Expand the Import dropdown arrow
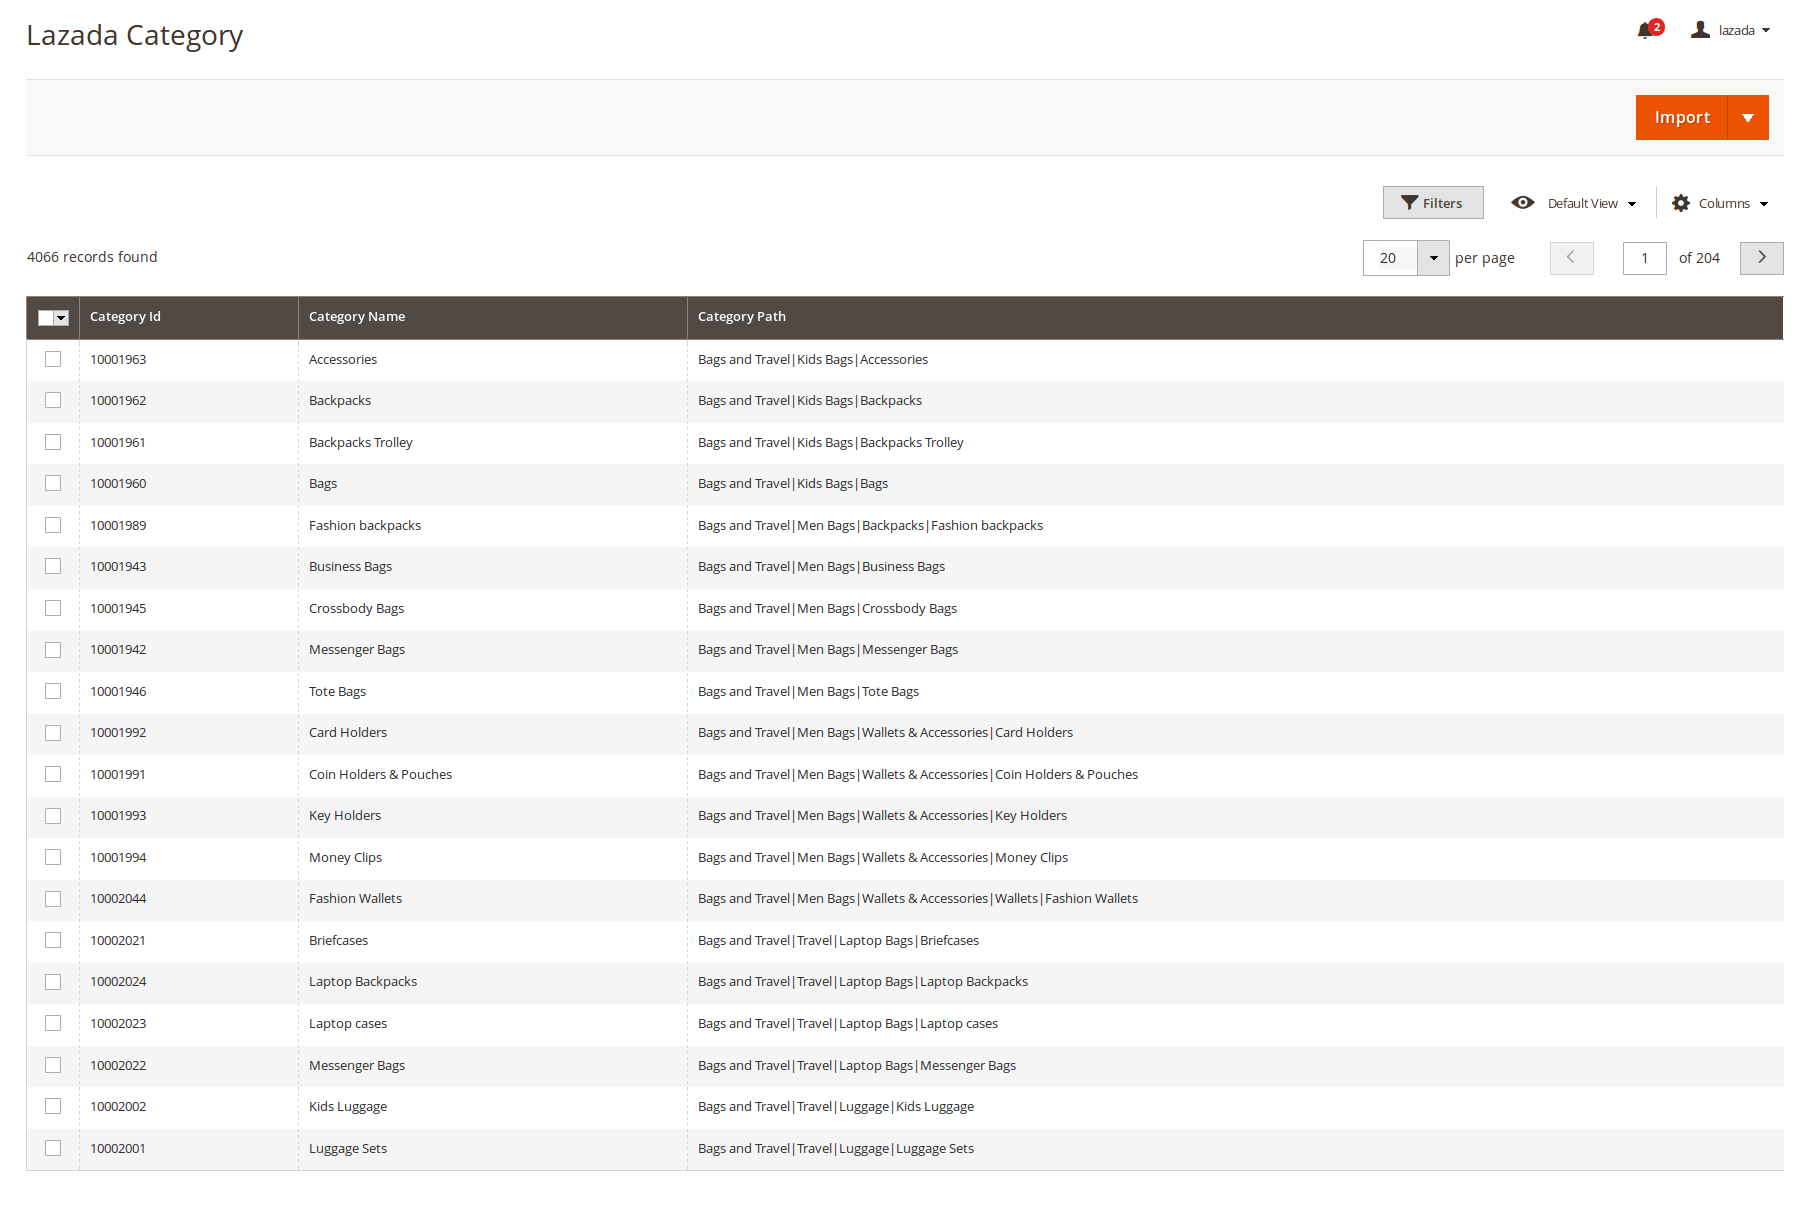This screenshot has width=1811, height=1211. click(1748, 118)
